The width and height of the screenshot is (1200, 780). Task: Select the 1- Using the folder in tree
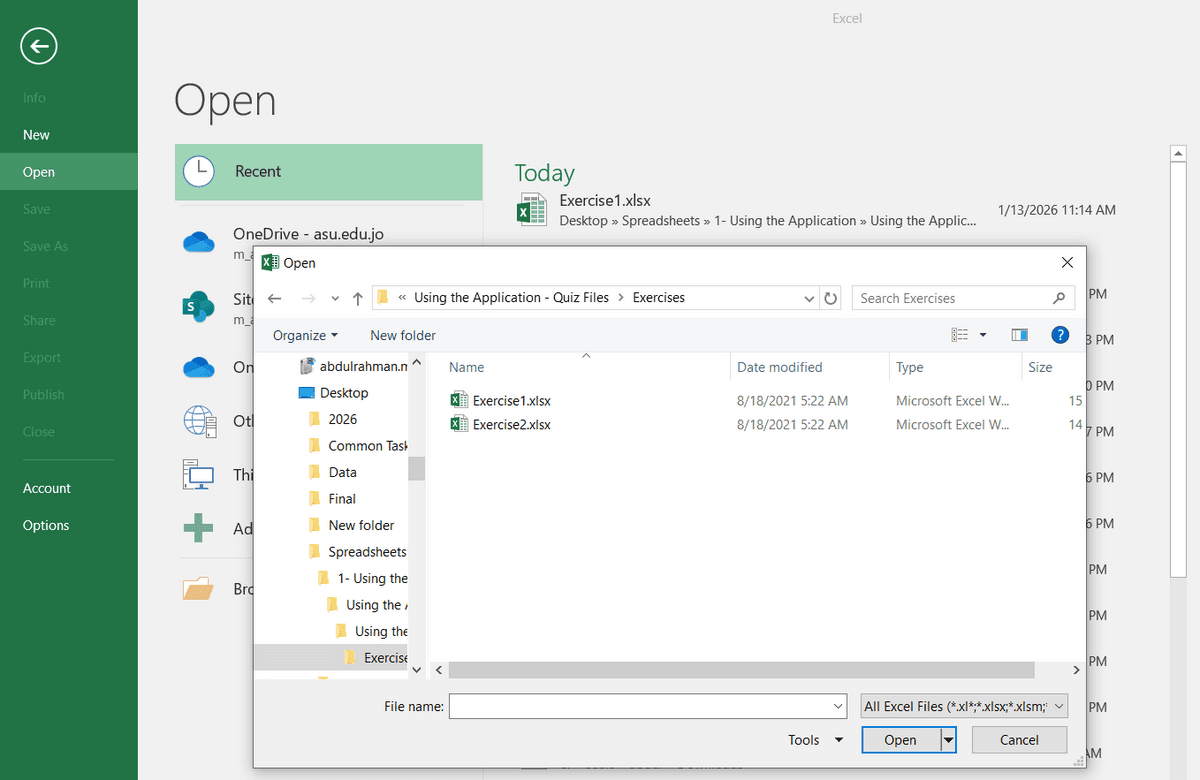372,578
